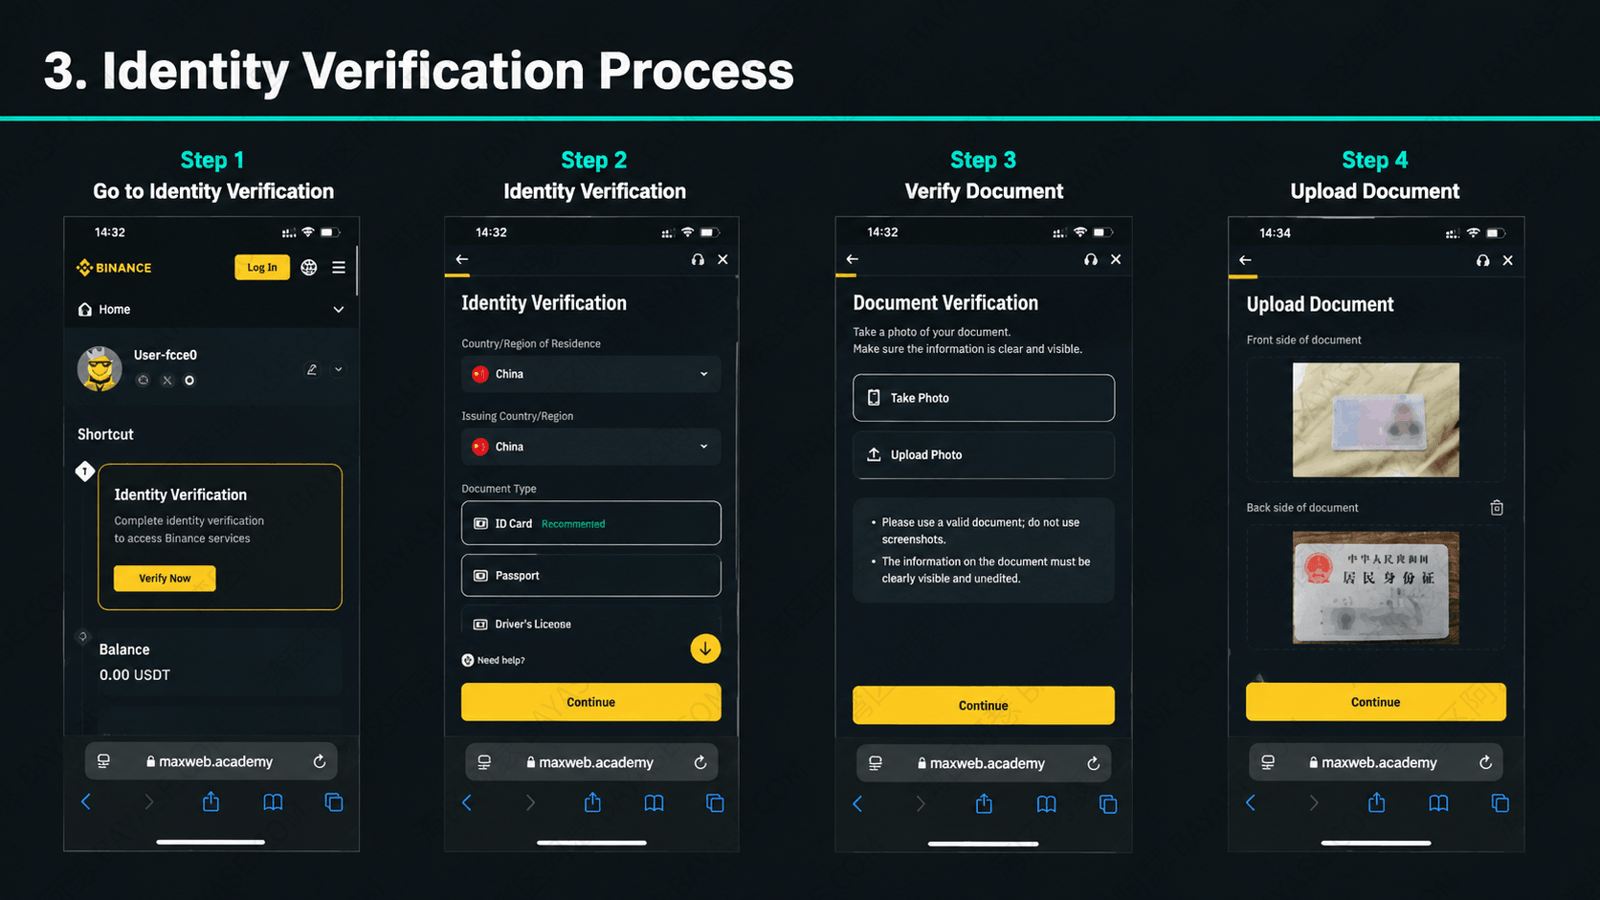This screenshot has height=900, width=1600.
Task: Click the edit pencil icon beside User-fcce0
Action: pyautogui.click(x=312, y=369)
